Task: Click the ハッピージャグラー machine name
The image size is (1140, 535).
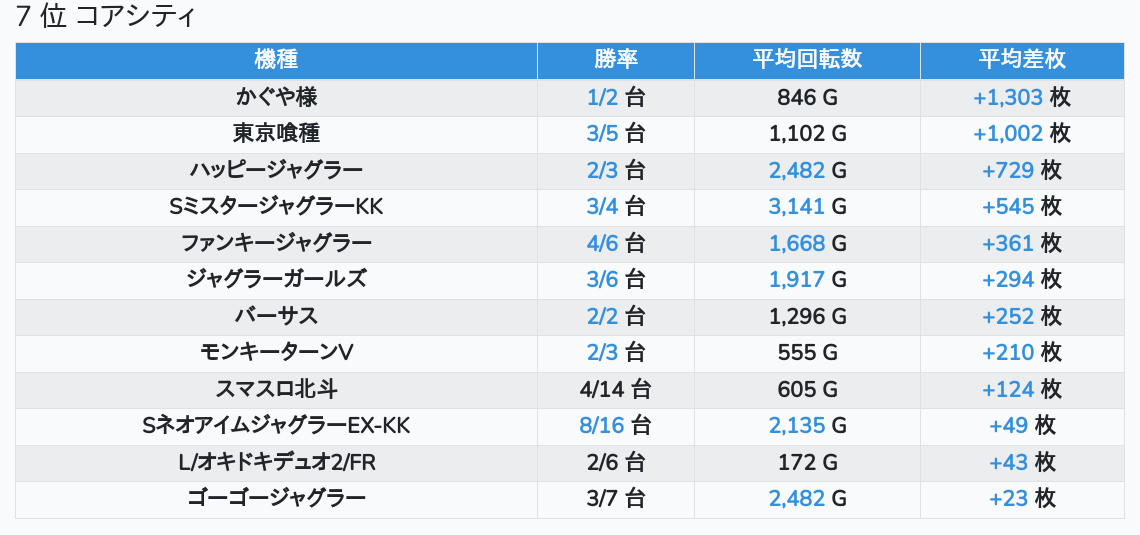Action: pos(276,170)
